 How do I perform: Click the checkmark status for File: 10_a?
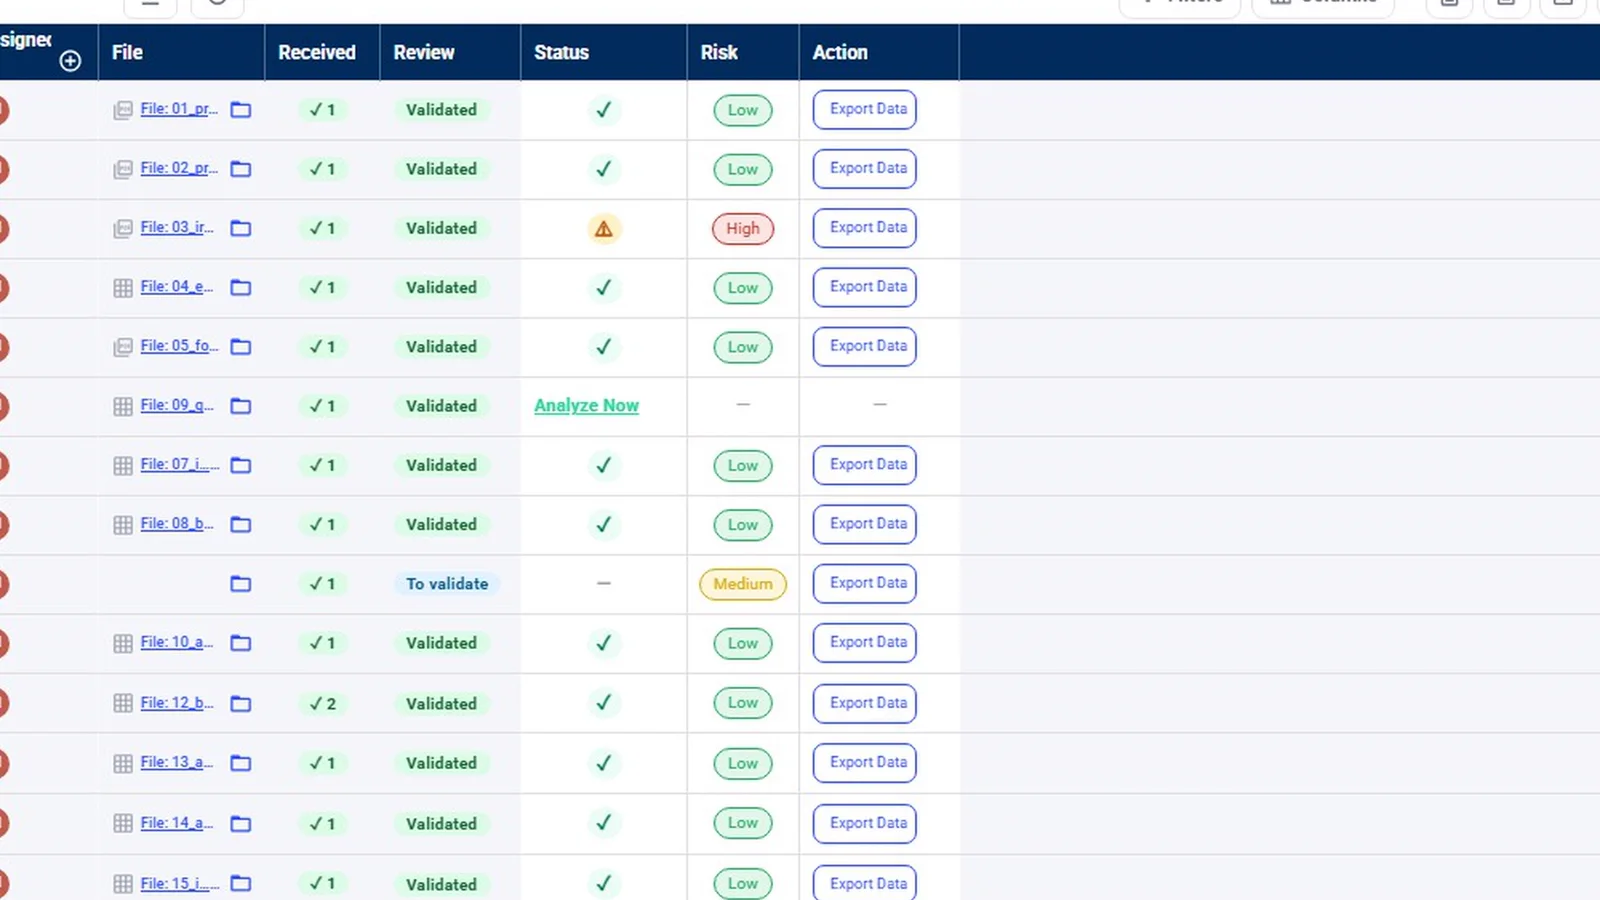pyautogui.click(x=604, y=643)
